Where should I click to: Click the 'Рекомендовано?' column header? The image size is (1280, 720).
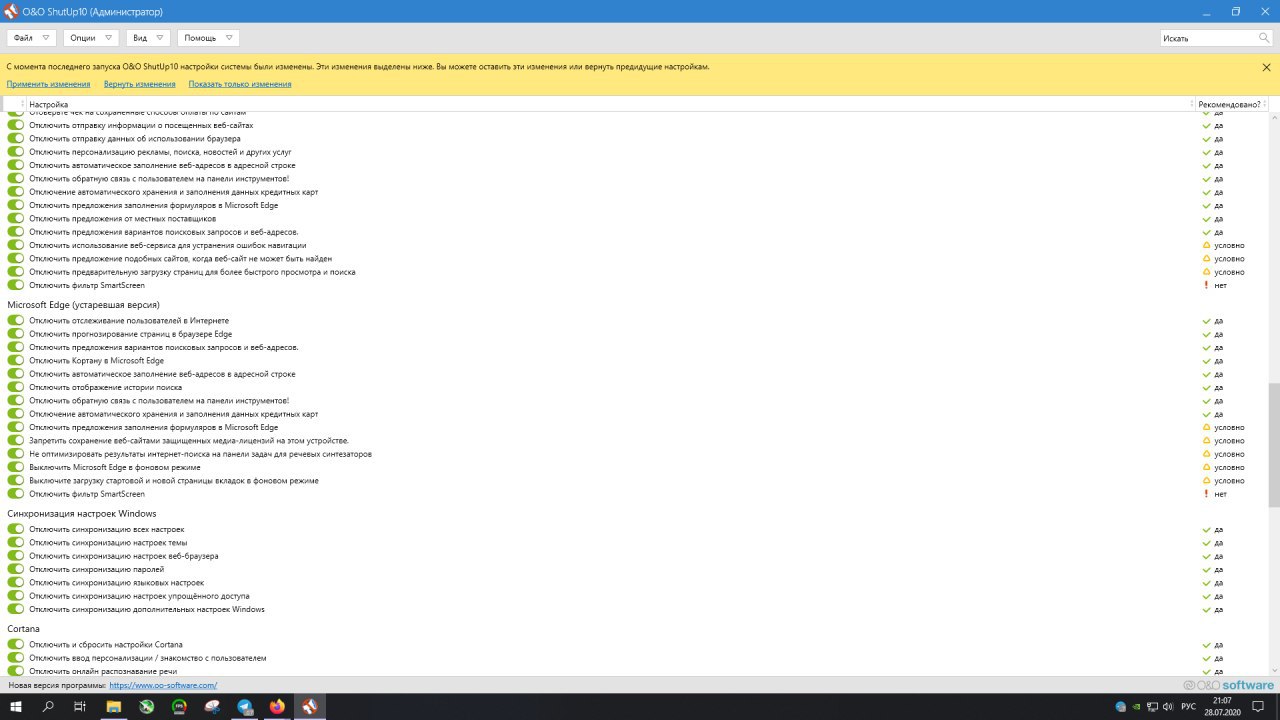[x=1232, y=104]
